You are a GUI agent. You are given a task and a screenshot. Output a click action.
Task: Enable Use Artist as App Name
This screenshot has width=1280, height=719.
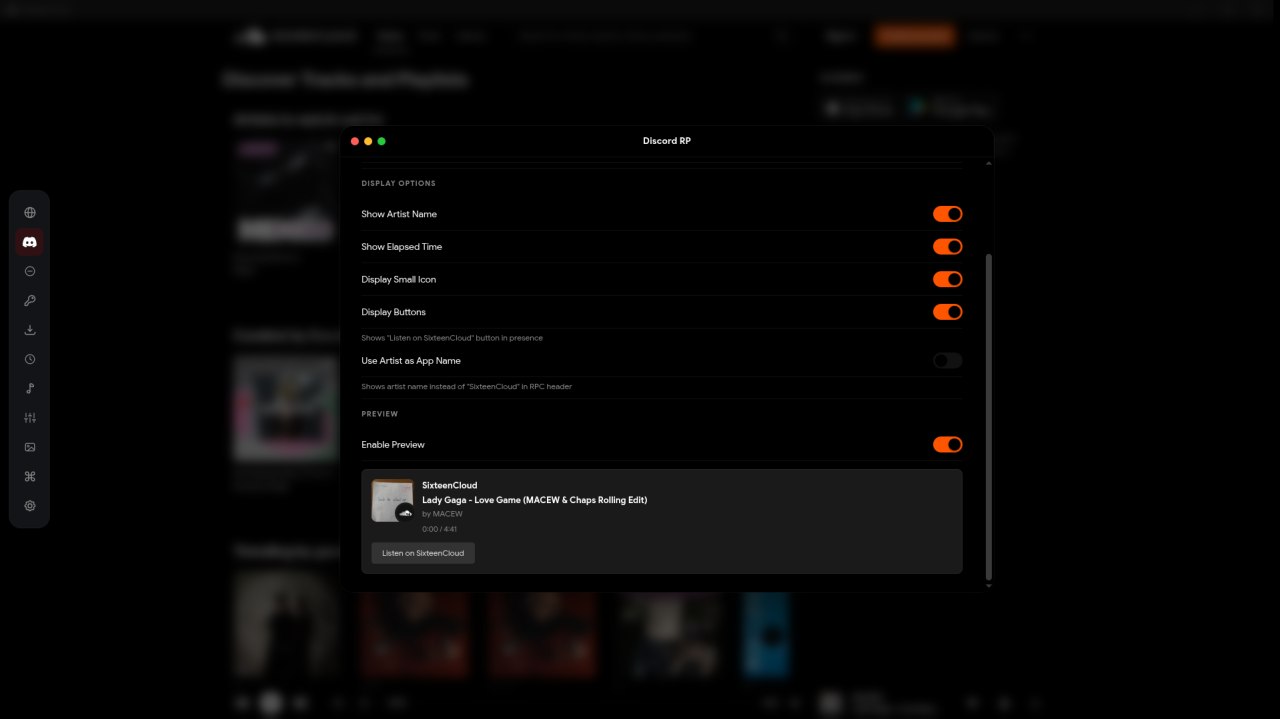(947, 360)
